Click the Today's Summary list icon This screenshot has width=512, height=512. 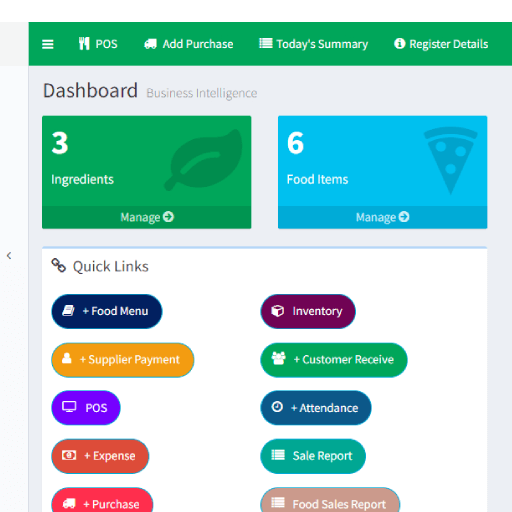point(266,43)
